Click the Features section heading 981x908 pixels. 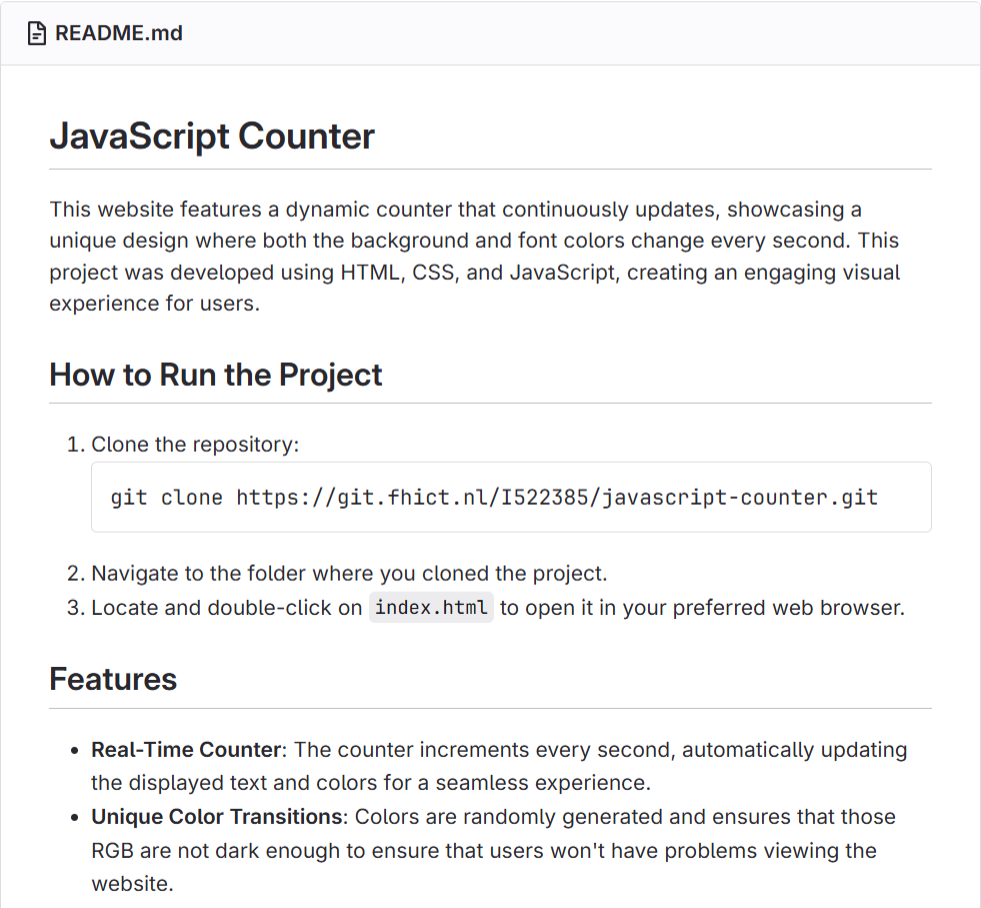point(113,680)
